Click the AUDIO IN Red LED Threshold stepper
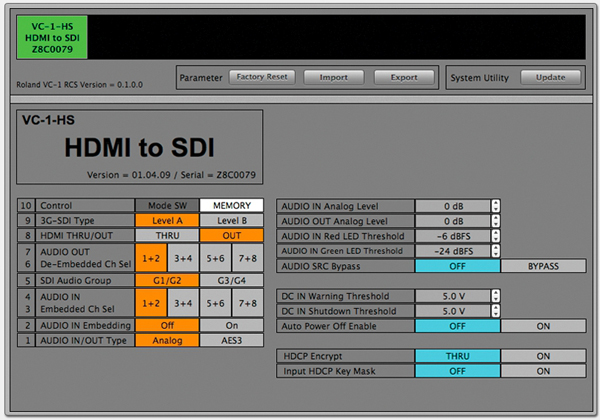 click(496, 236)
